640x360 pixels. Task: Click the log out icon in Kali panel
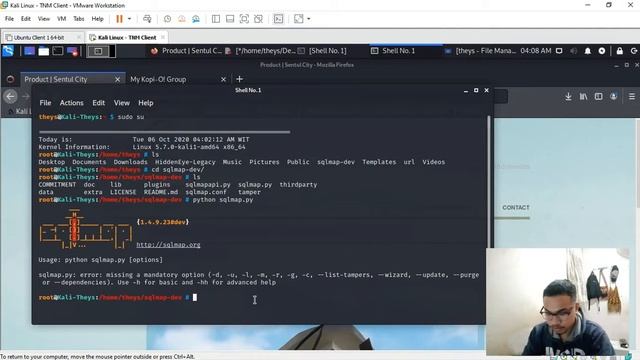(x=634, y=51)
